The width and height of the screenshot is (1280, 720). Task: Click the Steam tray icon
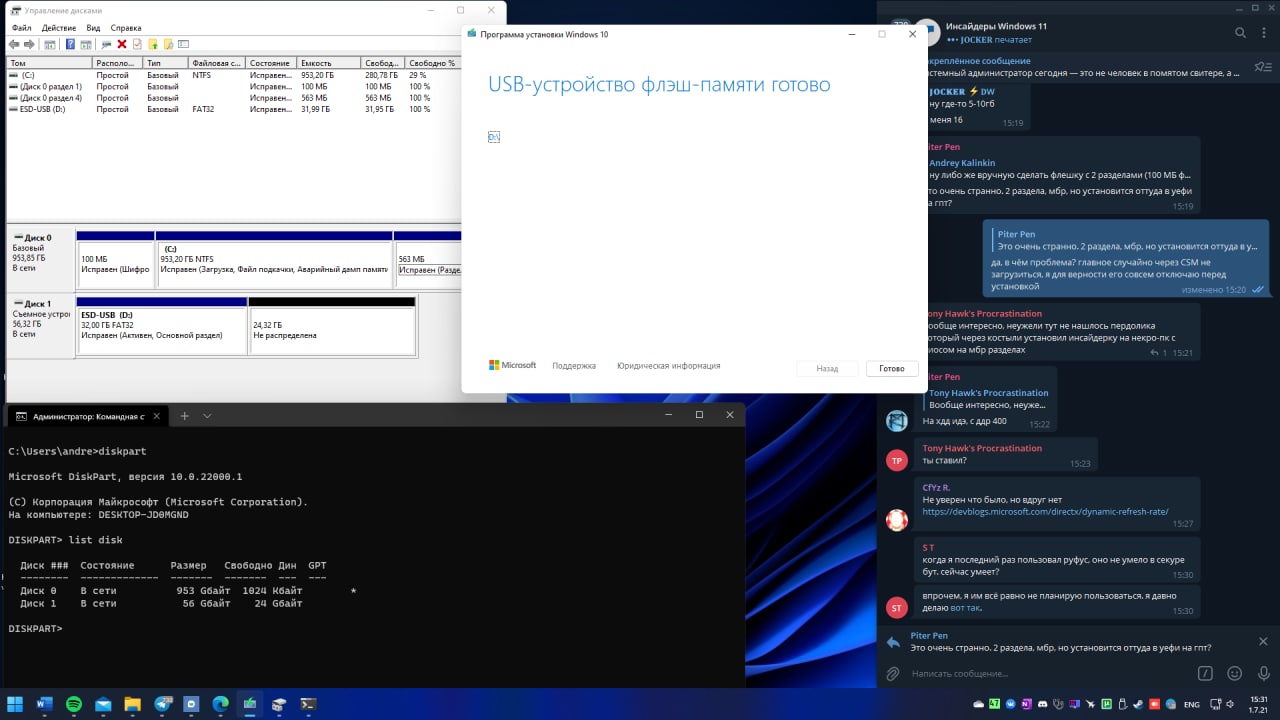click(x=1138, y=704)
